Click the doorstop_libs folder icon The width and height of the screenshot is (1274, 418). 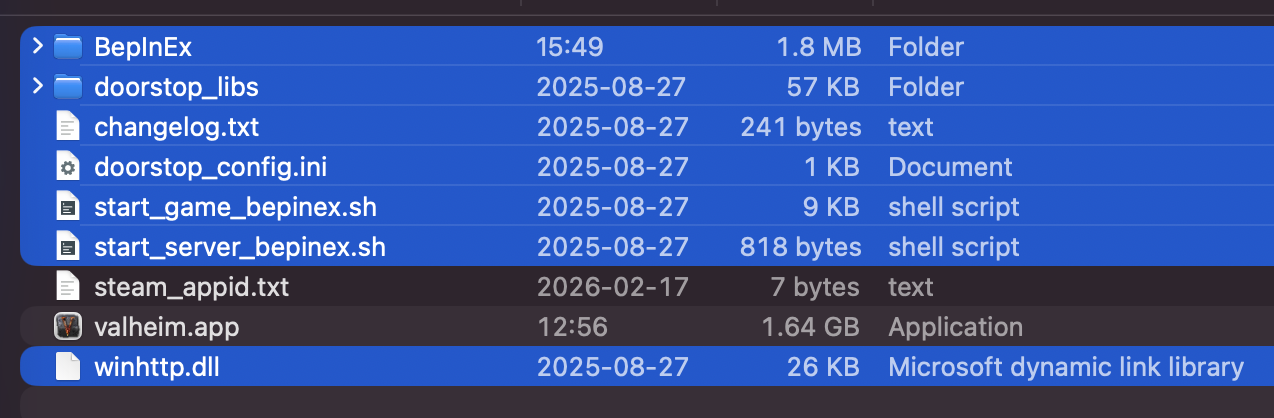tap(67, 86)
